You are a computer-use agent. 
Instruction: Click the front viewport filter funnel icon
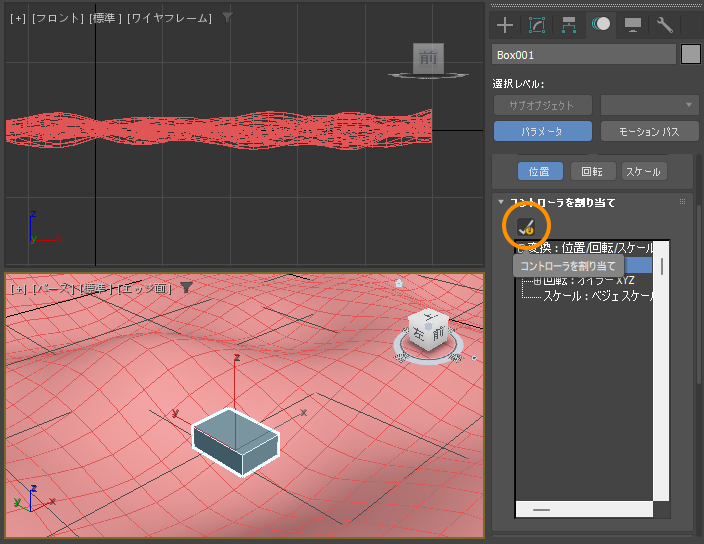(228, 17)
